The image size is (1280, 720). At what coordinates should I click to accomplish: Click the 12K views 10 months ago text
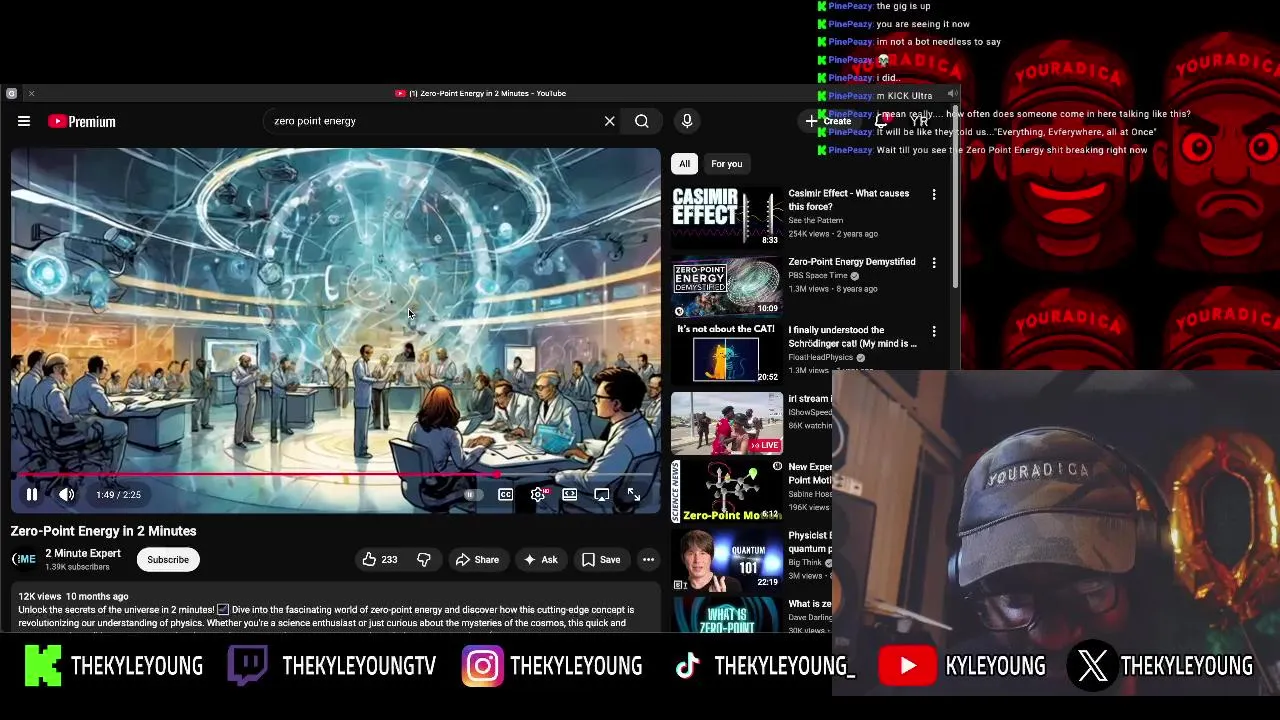(x=73, y=596)
